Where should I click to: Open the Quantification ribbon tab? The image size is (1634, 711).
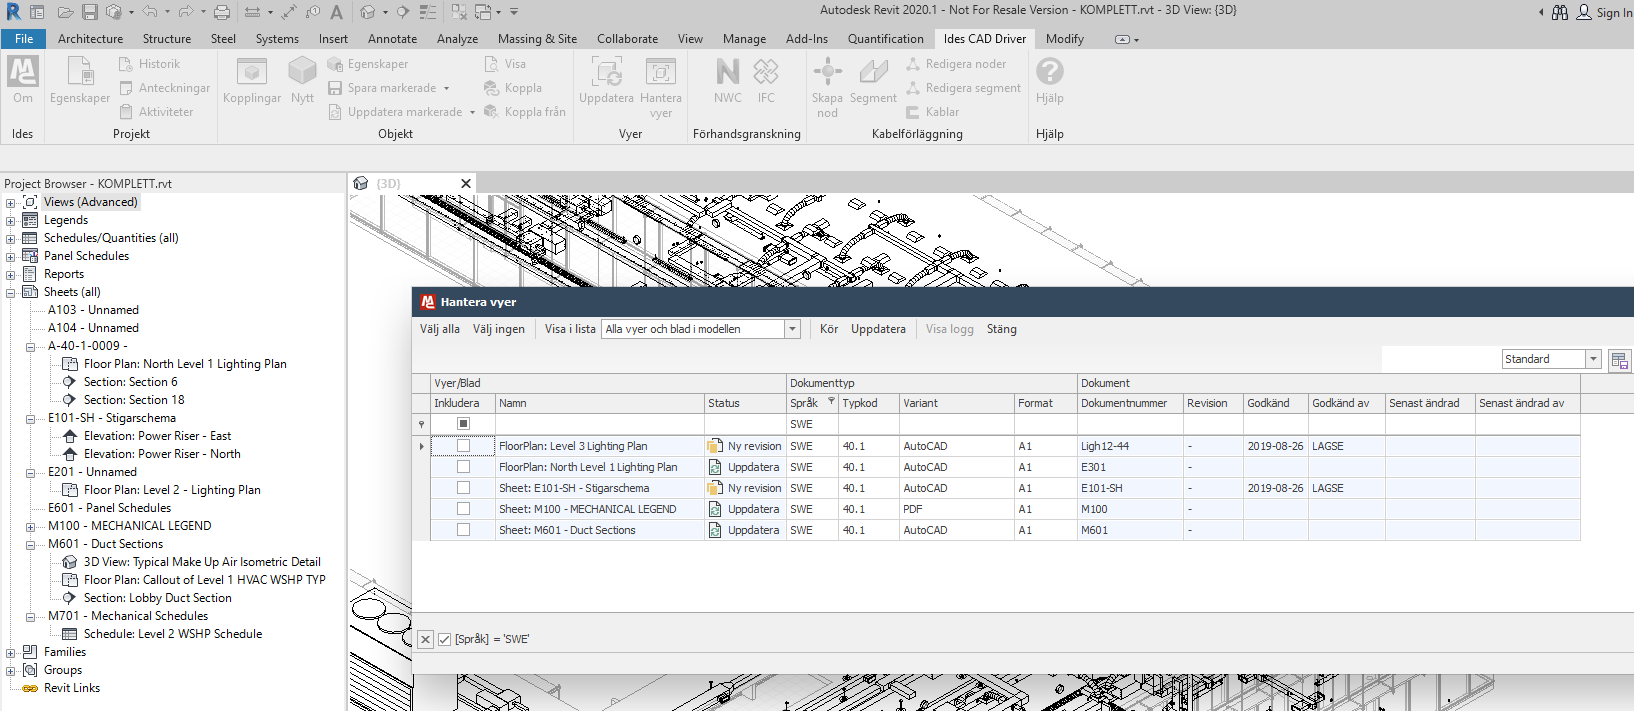[x=885, y=39]
